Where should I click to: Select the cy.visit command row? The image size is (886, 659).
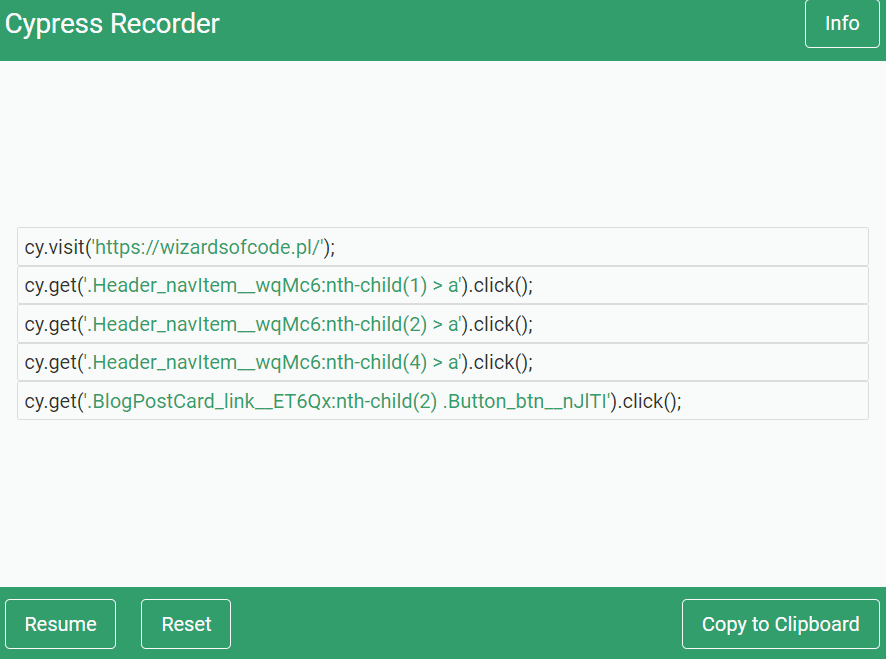[x=443, y=246]
